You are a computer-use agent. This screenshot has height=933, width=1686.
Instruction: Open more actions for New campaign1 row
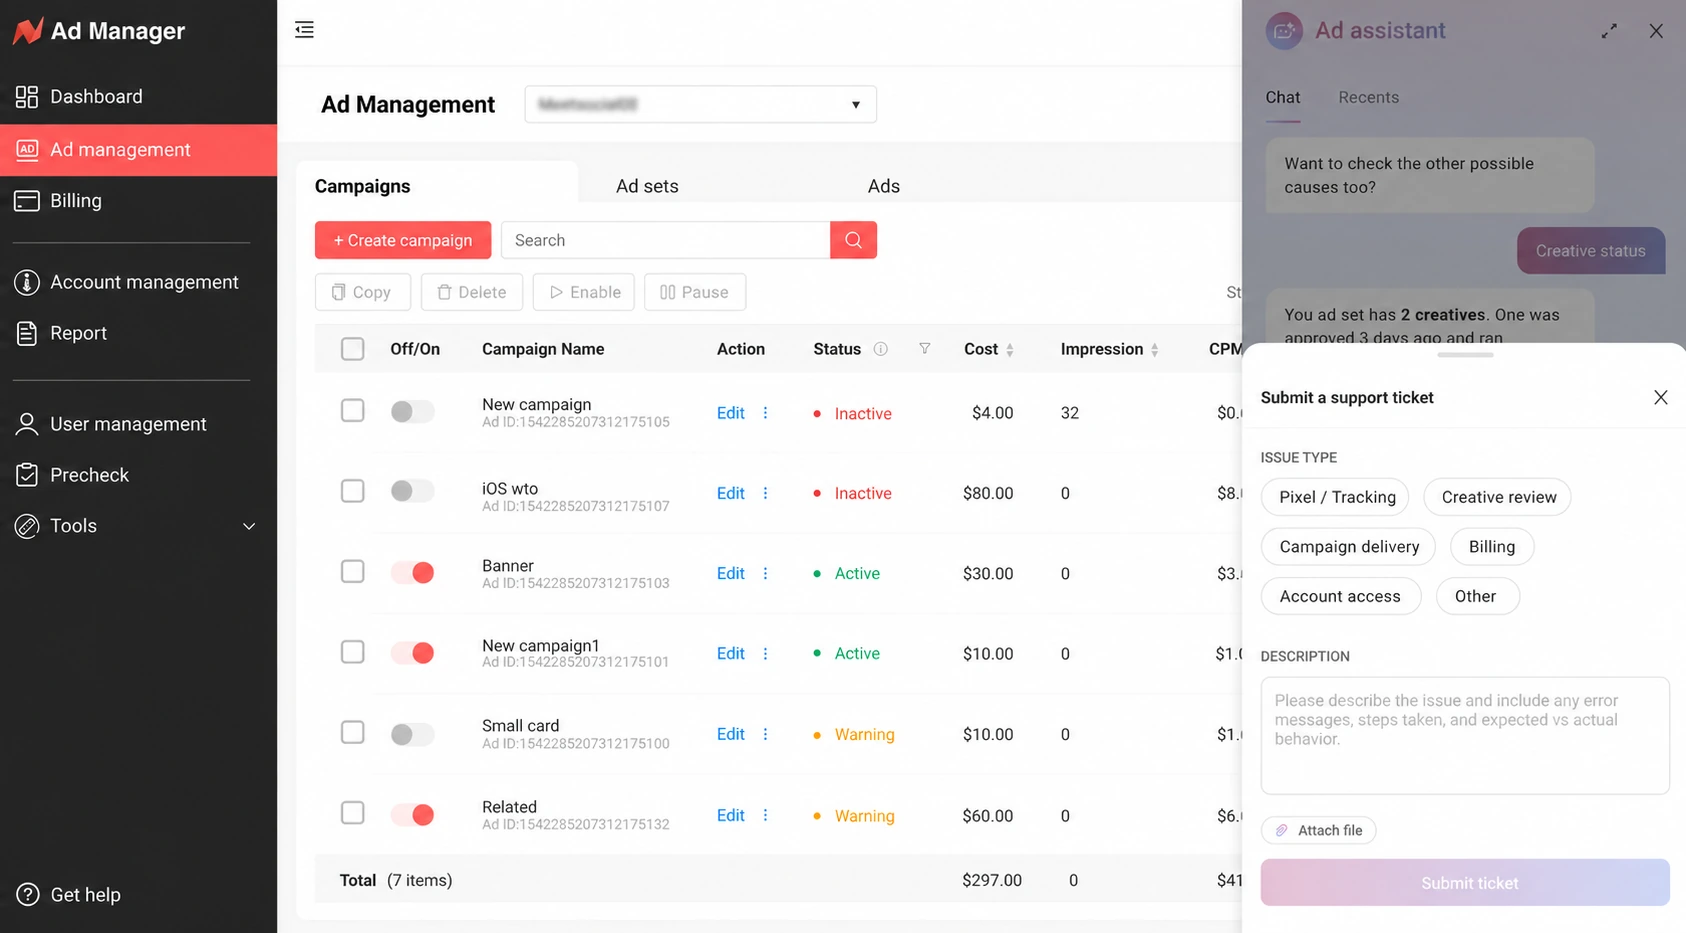point(766,653)
